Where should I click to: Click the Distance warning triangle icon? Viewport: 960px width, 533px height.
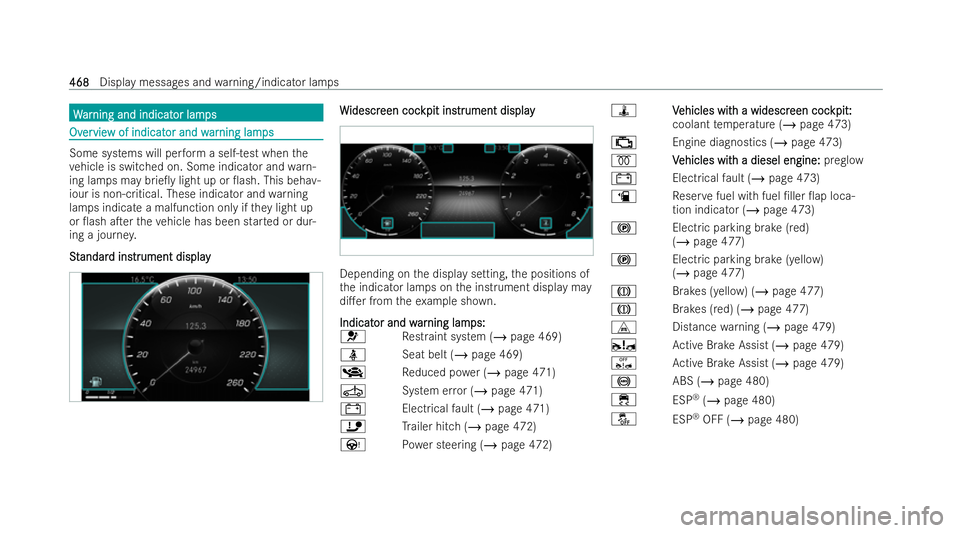click(623, 327)
